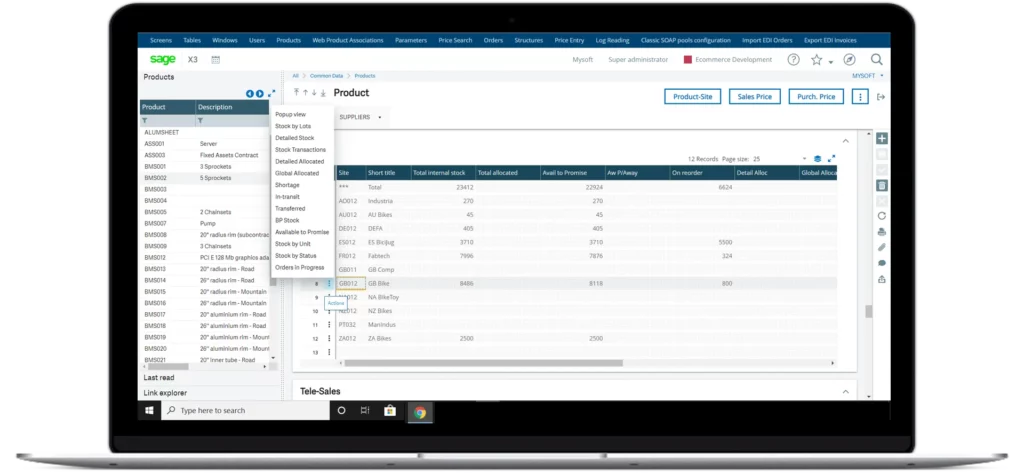1024x473 pixels.
Task: Open the Page size dropdown
Action: [804, 159]
